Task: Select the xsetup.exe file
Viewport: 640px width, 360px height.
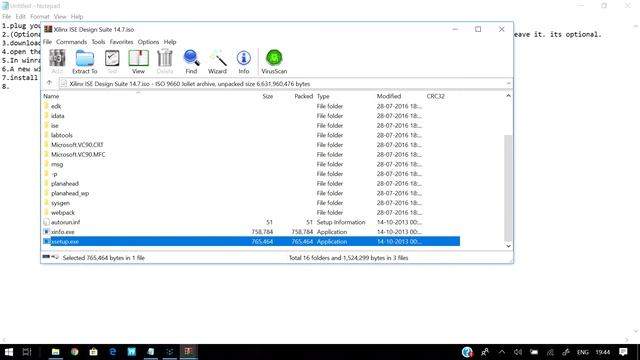Action: click(x=251, y=242)
